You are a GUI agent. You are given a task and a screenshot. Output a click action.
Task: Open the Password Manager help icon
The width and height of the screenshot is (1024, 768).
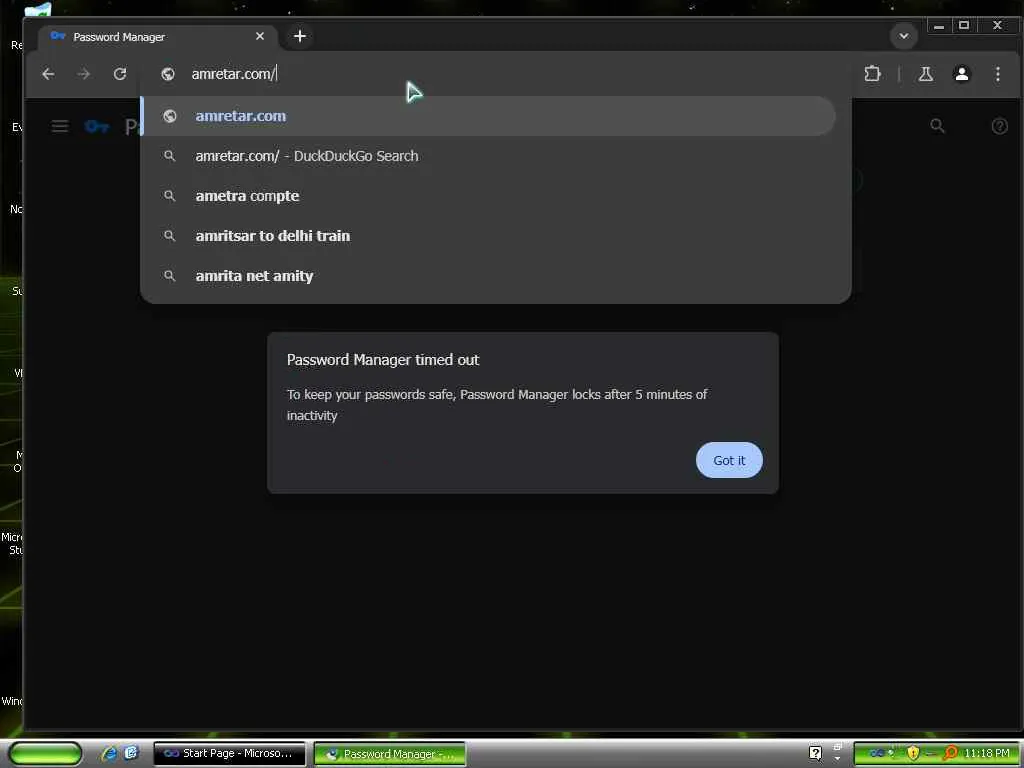click(999, 126)
